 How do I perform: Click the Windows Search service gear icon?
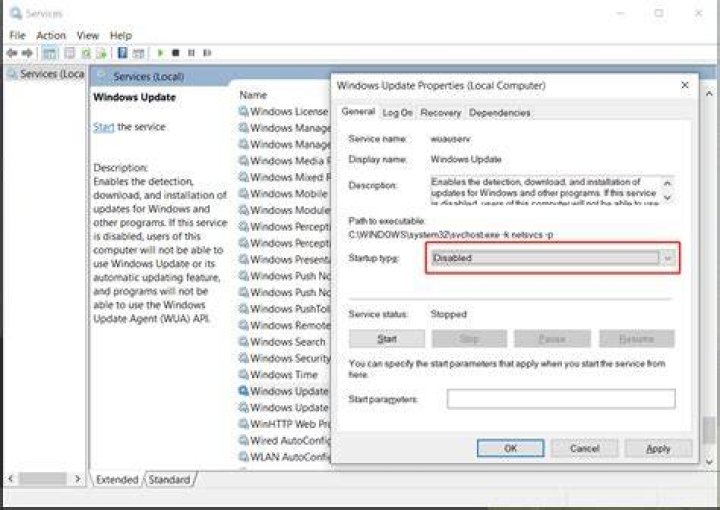(x=243, y=342)
